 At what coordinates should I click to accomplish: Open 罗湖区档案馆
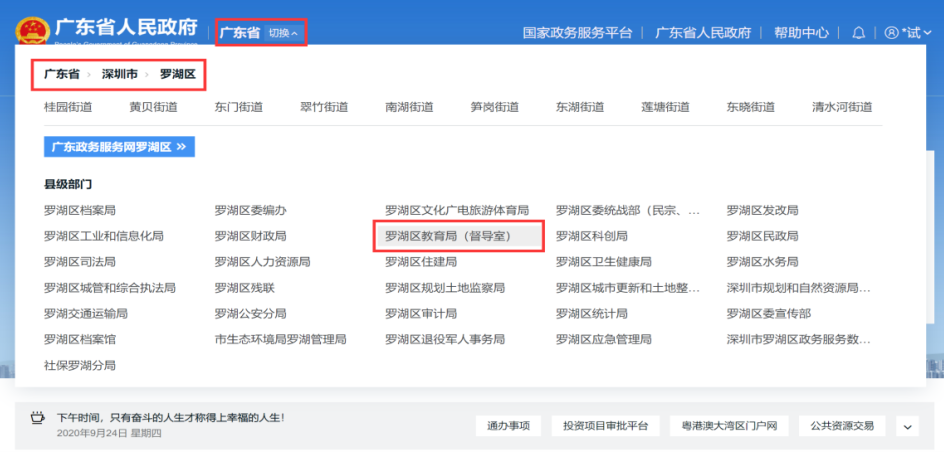point(79,339)
